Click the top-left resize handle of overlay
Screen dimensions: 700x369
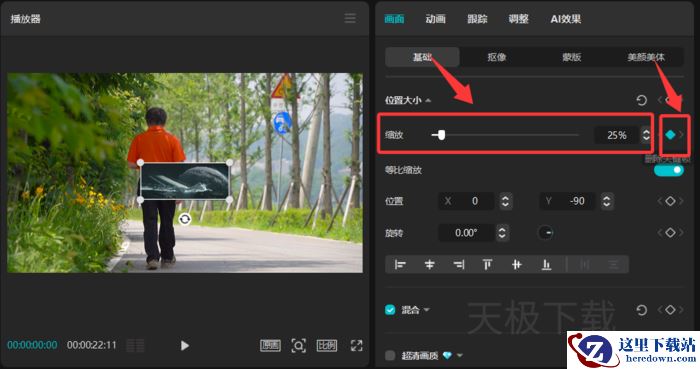coord(140,162)
